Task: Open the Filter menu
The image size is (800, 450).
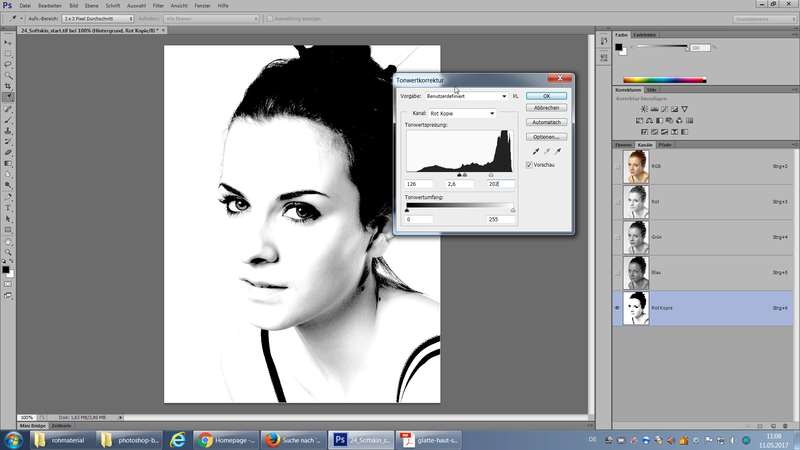Action: click(x=158, y=5)
